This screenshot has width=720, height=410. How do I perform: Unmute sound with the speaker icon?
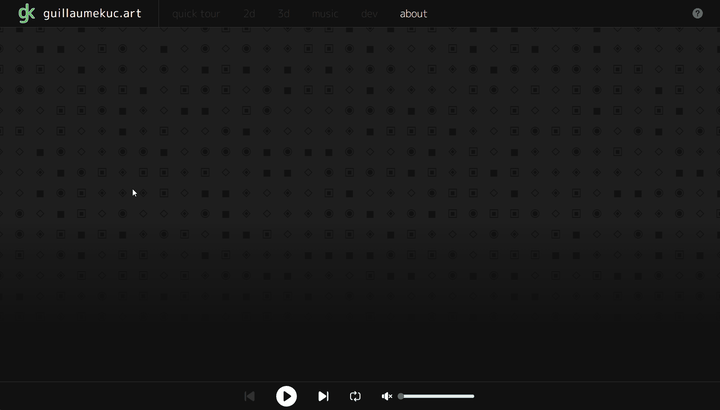tap(387, 396)
